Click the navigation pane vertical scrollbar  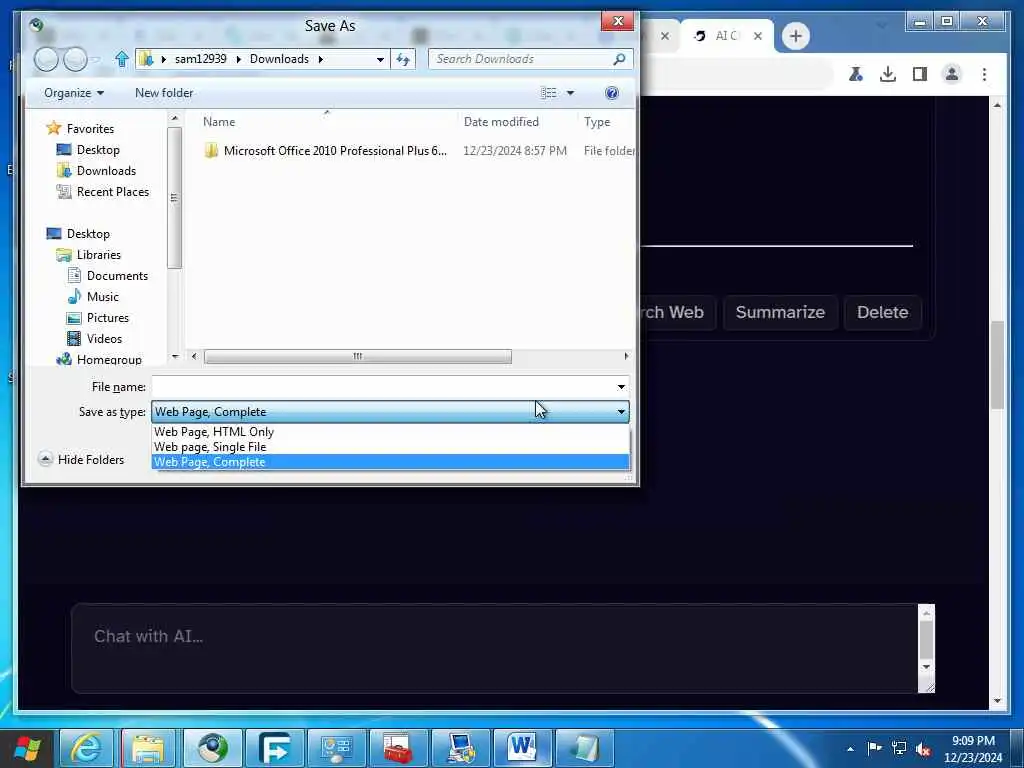(x=174, y=197)
